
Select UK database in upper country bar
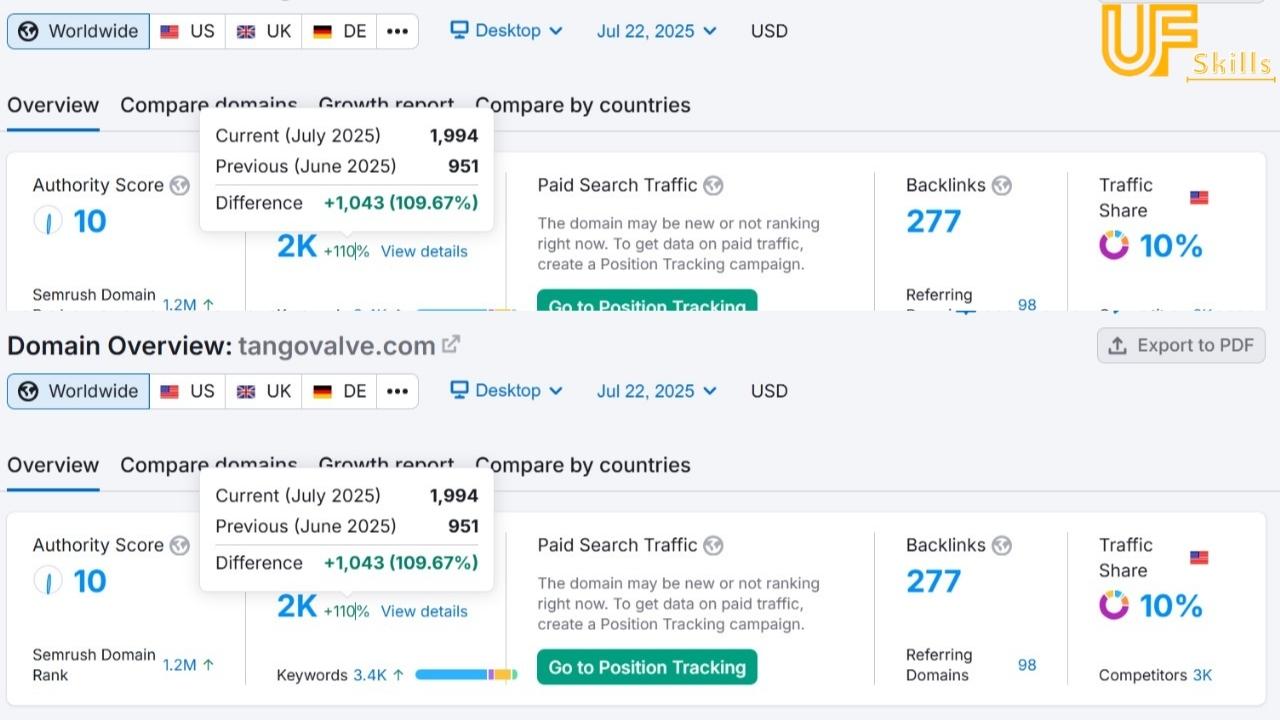click(x=263, y=31)
